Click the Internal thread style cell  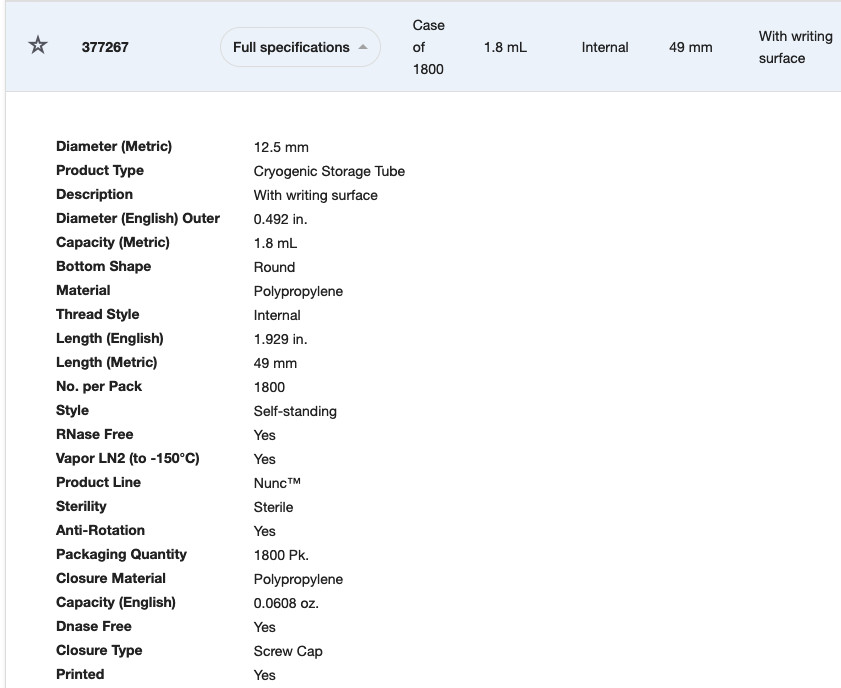(x=605, y=47)
